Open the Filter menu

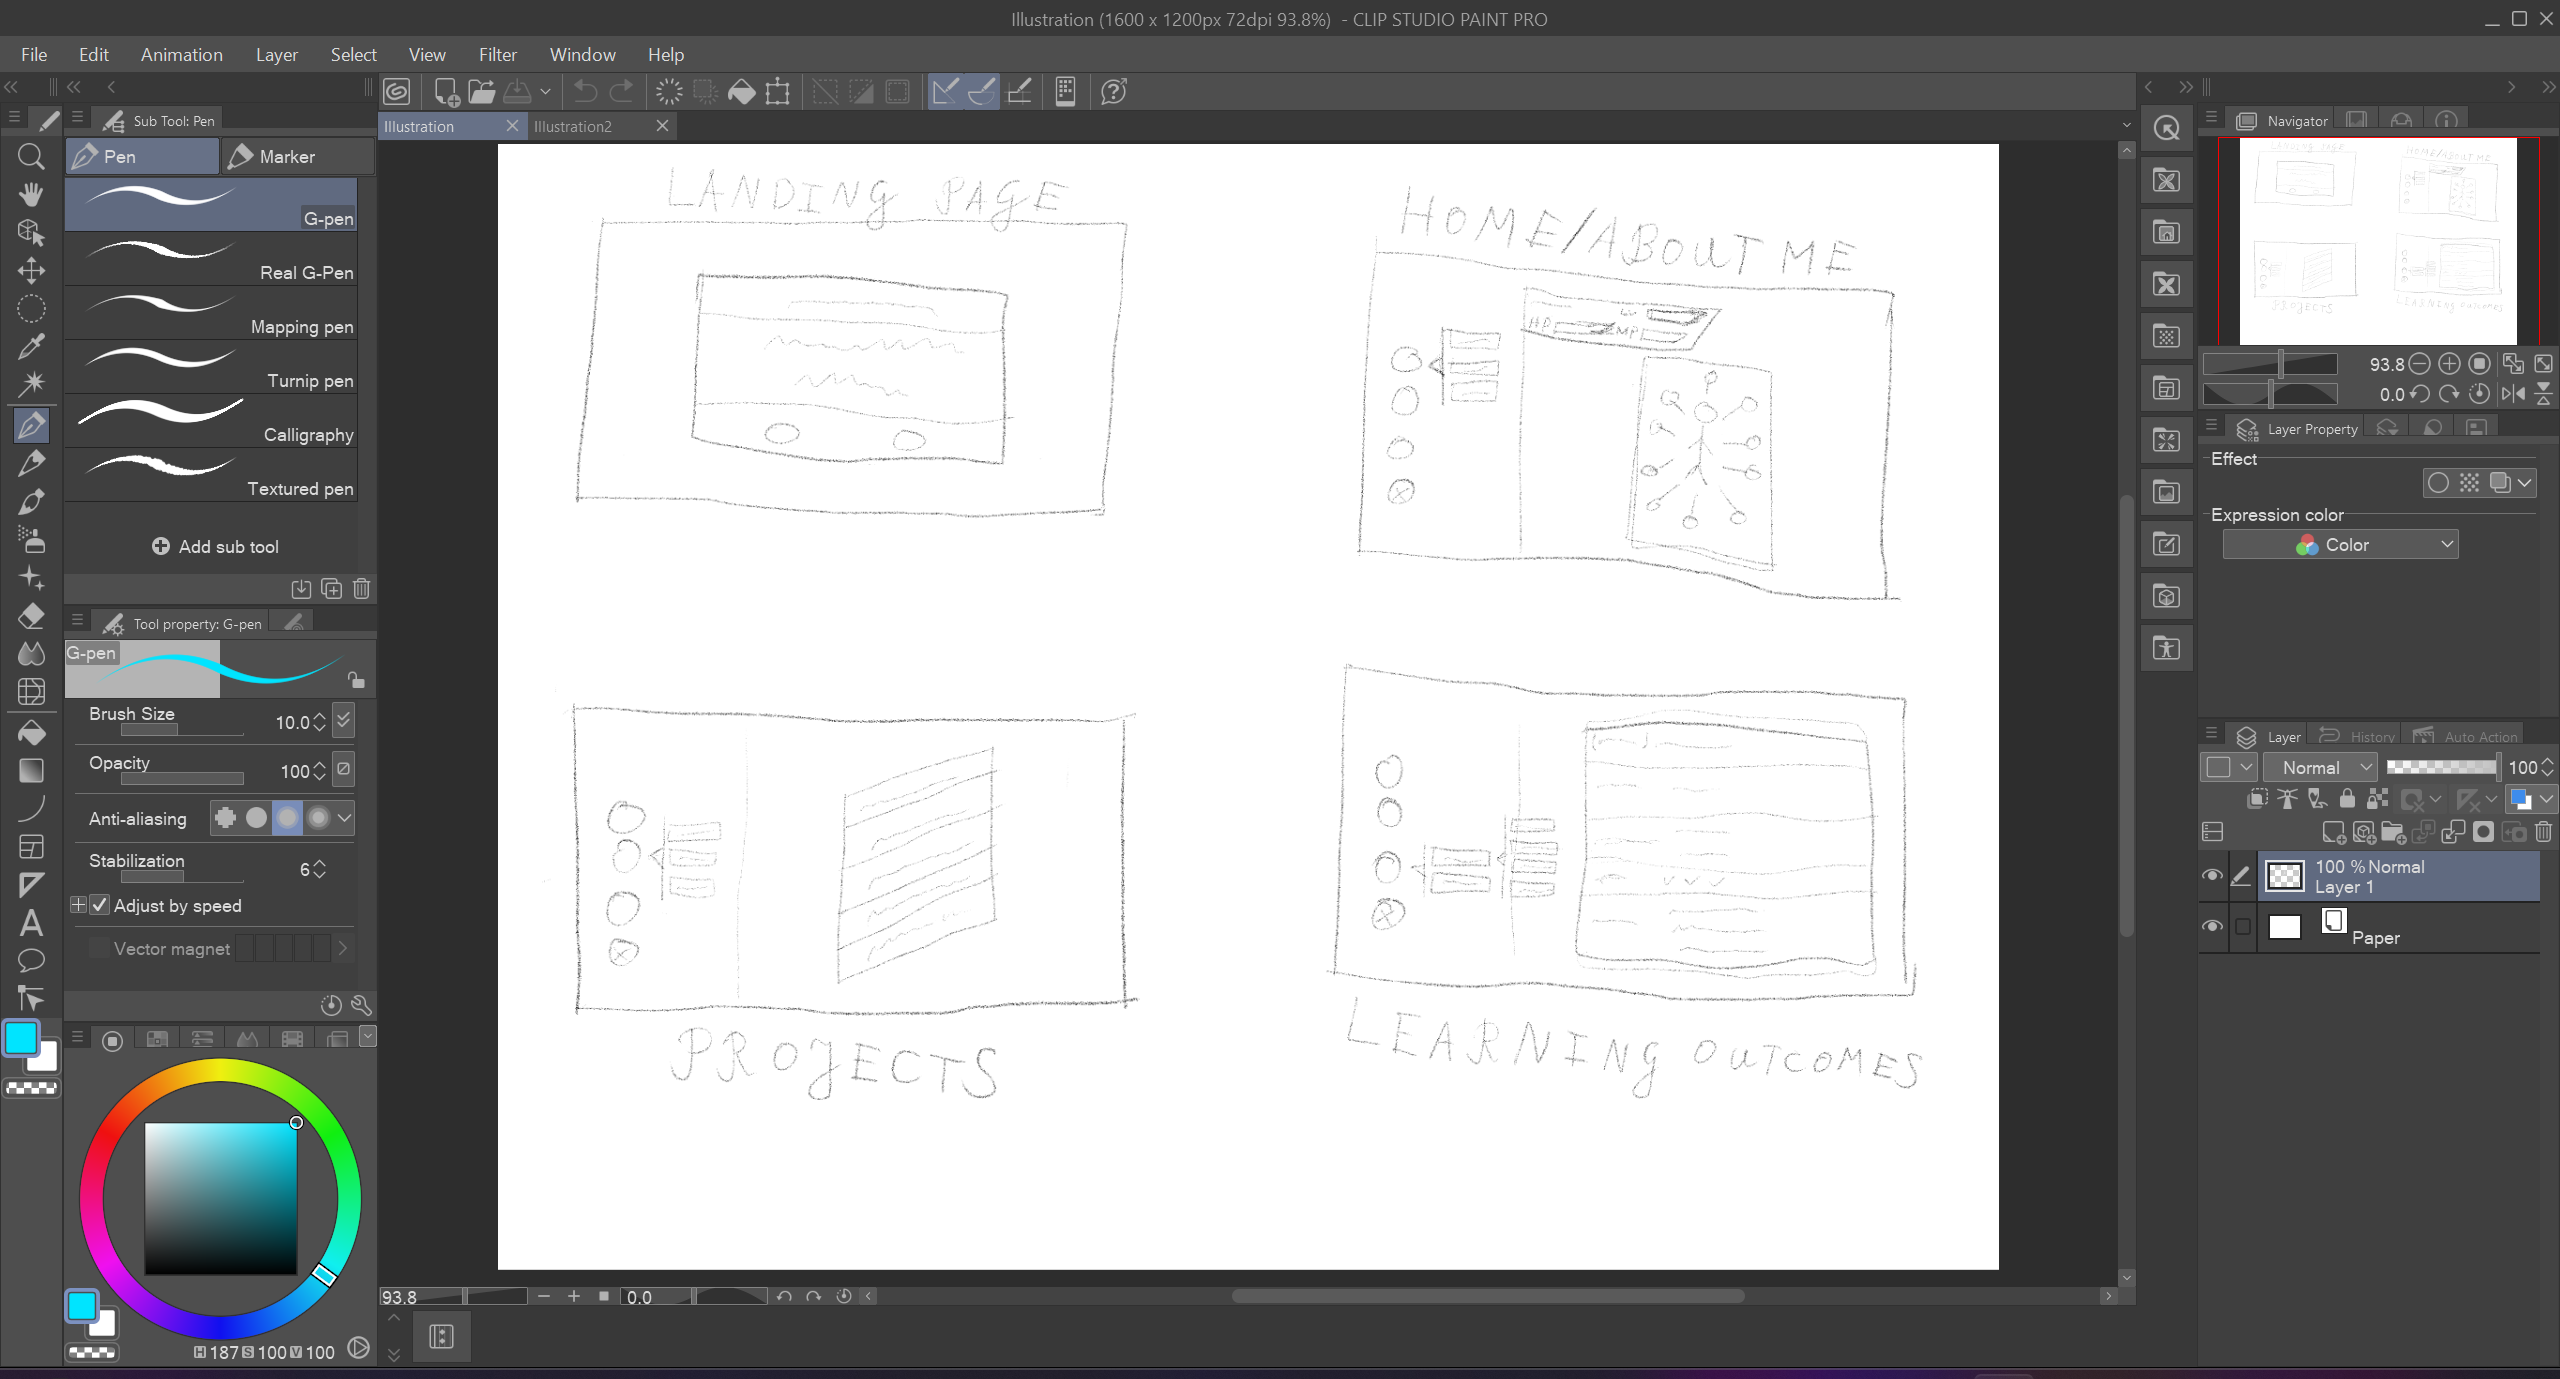497,55
